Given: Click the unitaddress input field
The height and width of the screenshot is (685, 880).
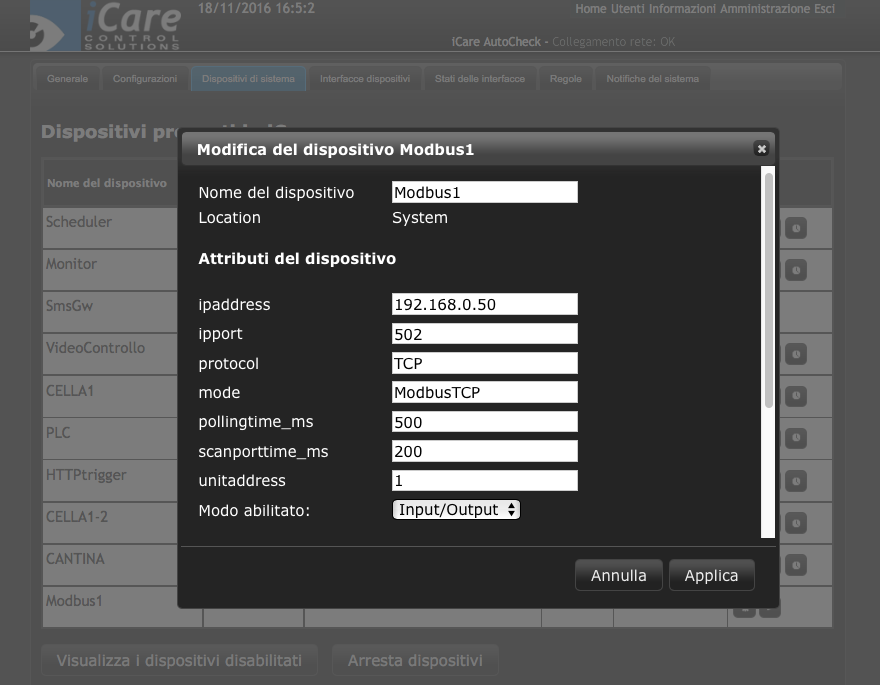Looking at the screenshot, I should (485, 481).
